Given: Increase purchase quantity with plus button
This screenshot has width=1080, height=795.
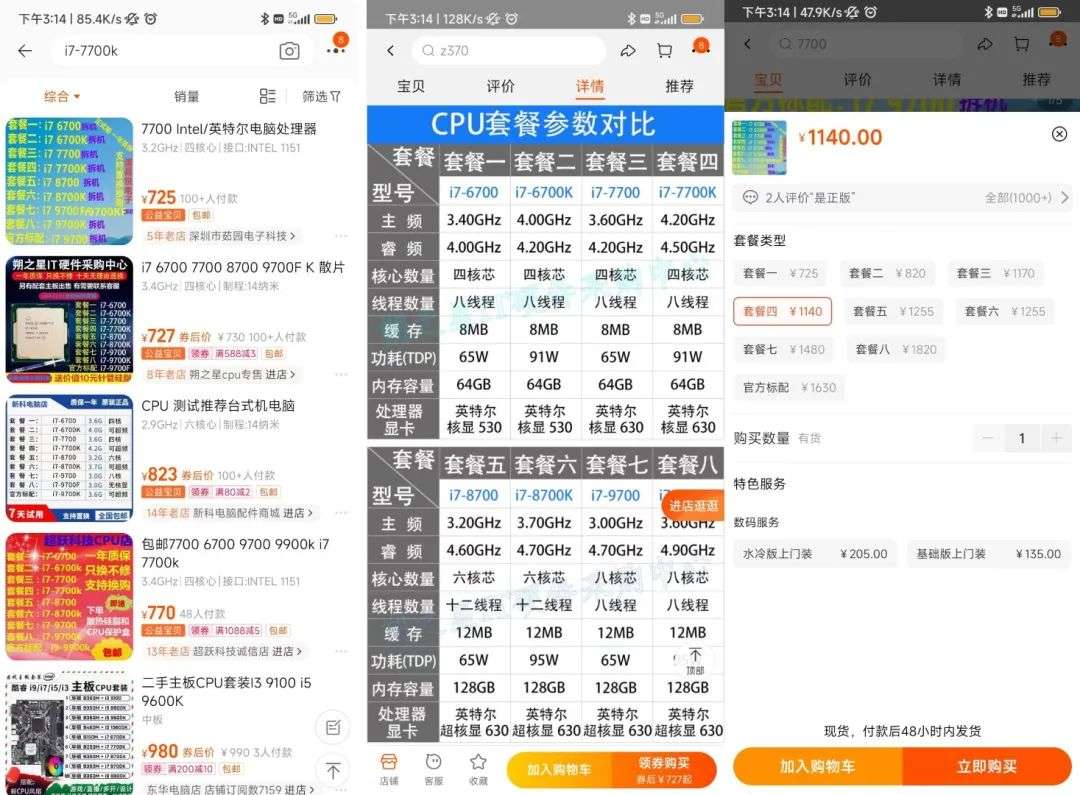Looking at the screenshot, I should coord(1056,438).
